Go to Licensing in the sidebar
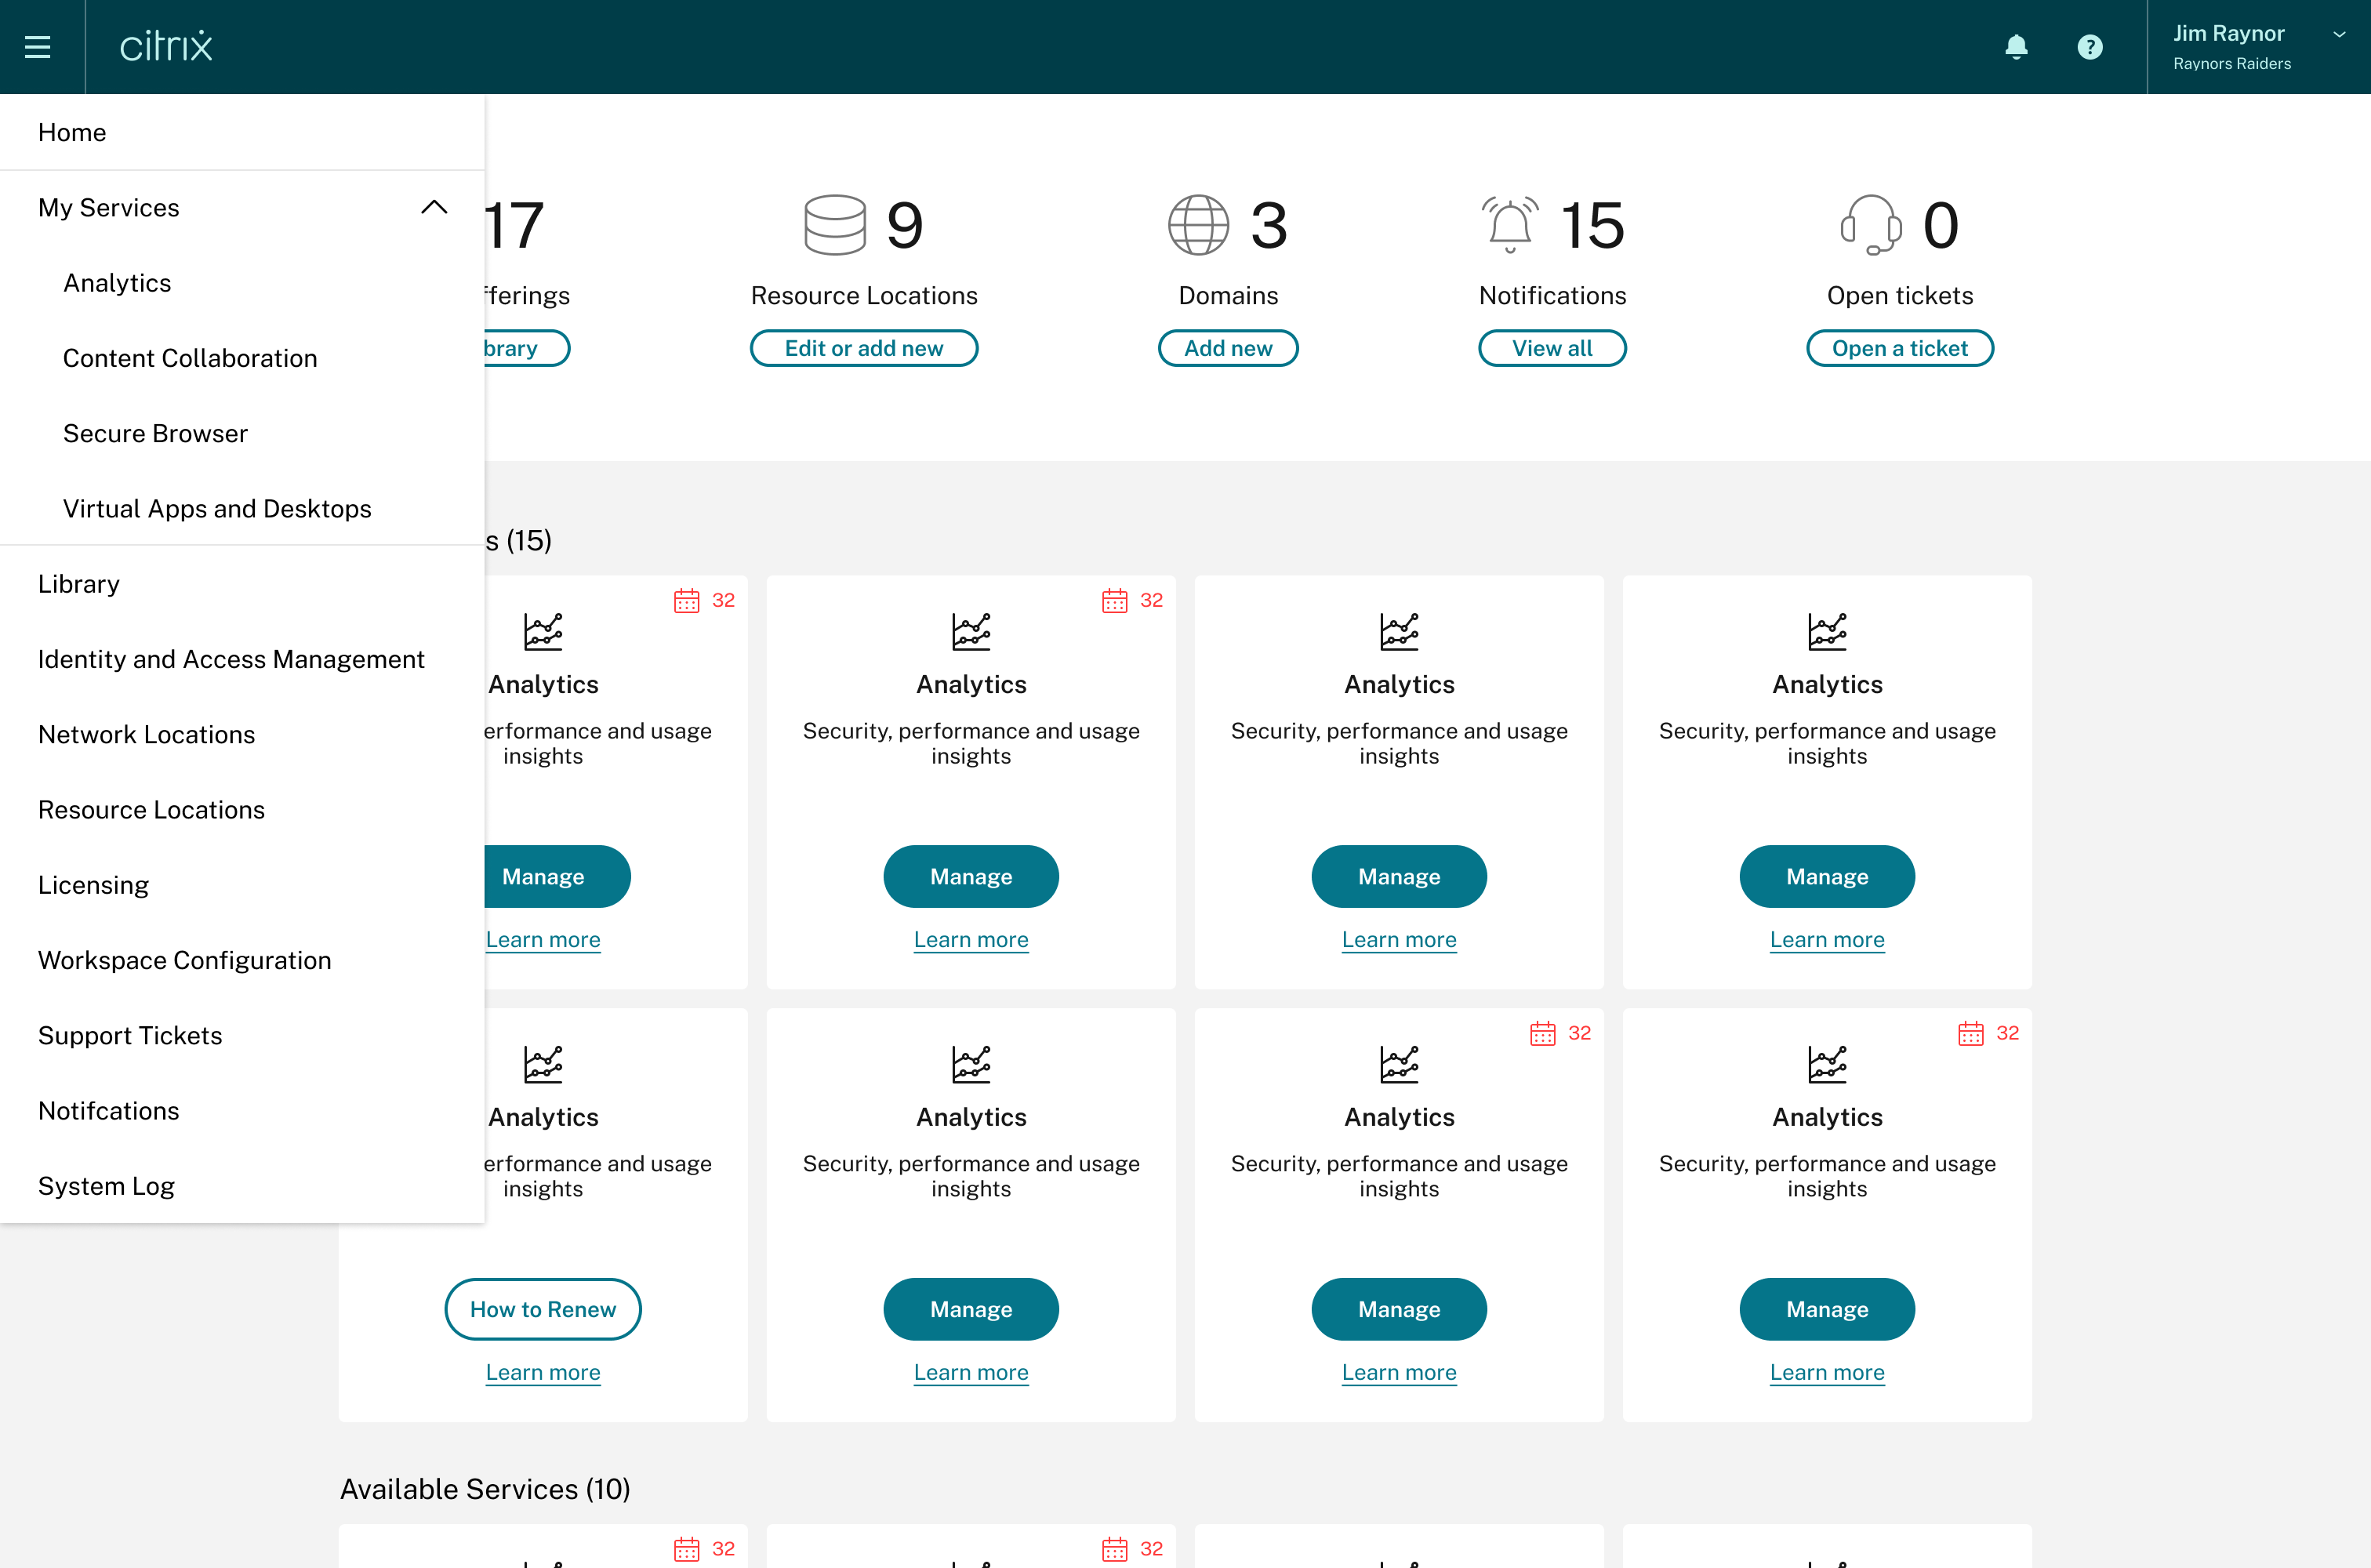Screen dimensions: 2371x1568 (93, 885)
